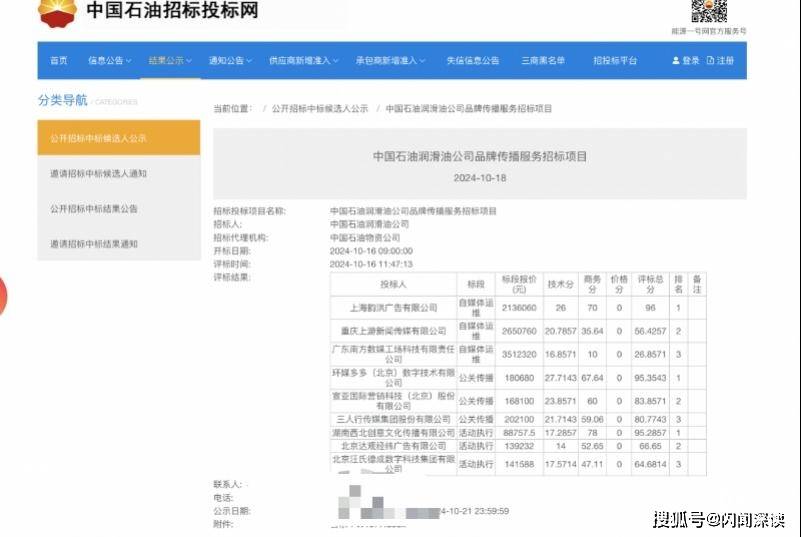Screen dimensions: 801x537
Task: Expand the 供应商新增准入 dropdown arrow
Action: pos(336,61)
